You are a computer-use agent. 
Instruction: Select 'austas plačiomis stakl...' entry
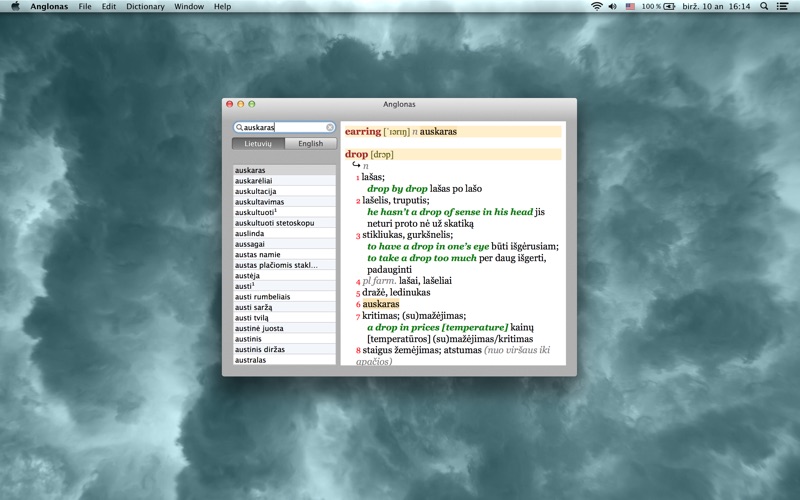point(284,265)
